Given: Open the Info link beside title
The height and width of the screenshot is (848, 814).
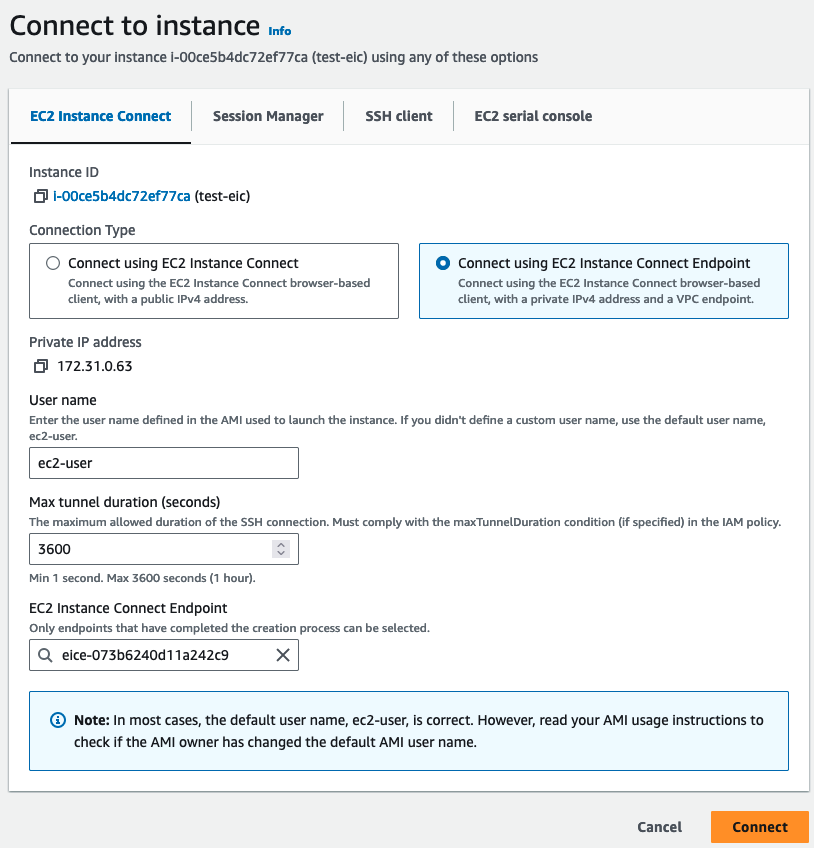Looking at the screenshot, I should [x=280, y=31].
